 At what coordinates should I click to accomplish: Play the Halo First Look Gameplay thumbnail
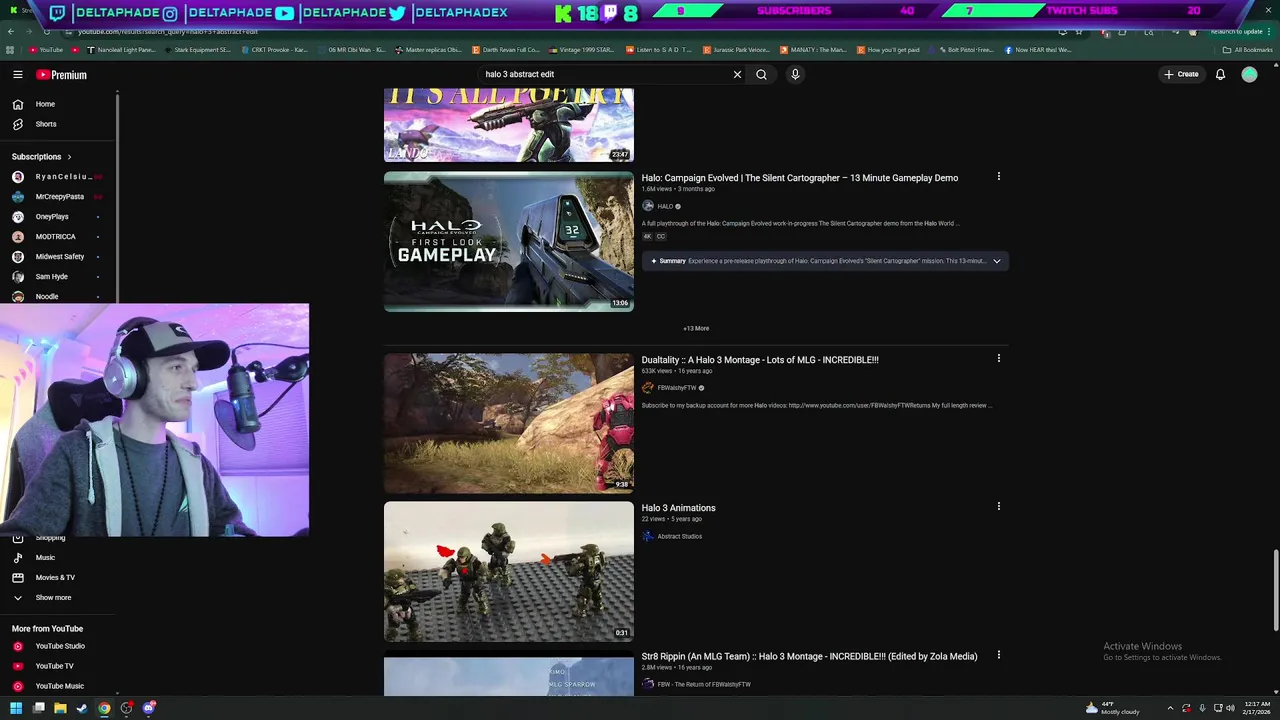[x=508, y=242]
